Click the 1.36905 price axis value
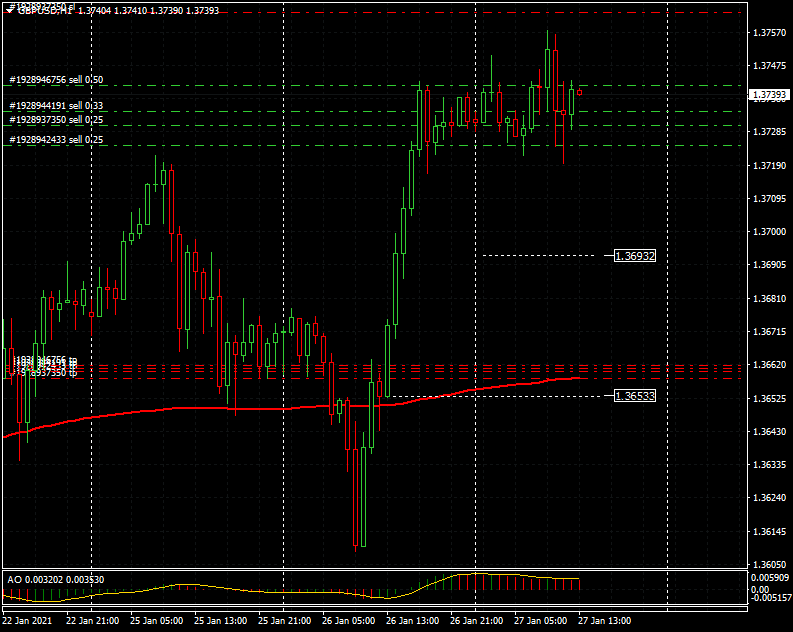The width and height of the screenshot is (793, 632). click(770, 265)
